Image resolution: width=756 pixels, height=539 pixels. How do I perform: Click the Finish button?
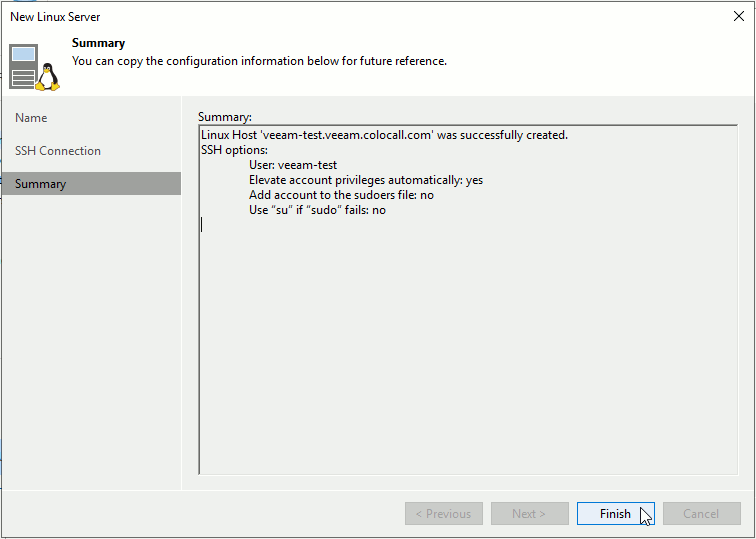point(615,514)
